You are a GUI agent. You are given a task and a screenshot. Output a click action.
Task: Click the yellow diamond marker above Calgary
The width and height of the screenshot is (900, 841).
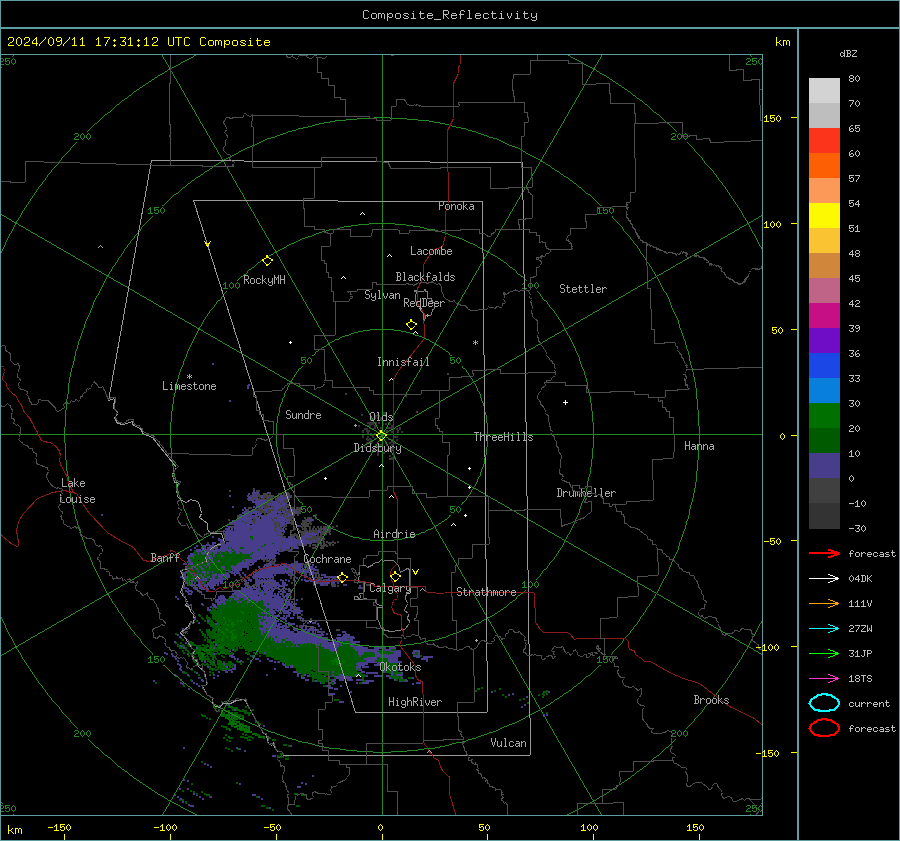395,576
